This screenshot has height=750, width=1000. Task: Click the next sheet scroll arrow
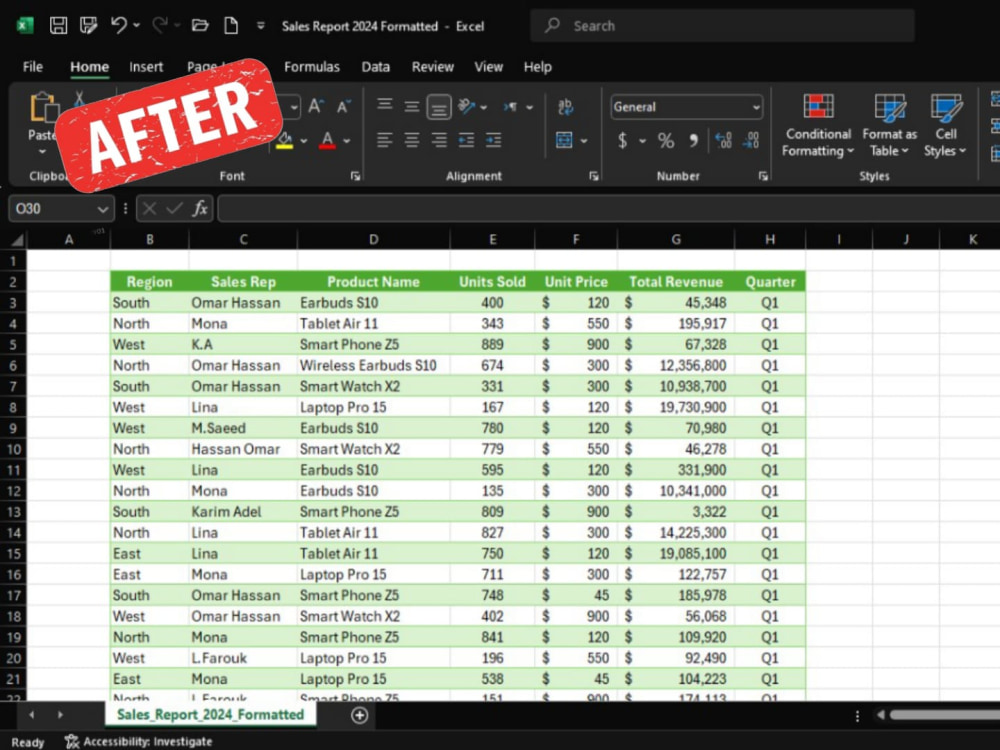pos(60,715)
